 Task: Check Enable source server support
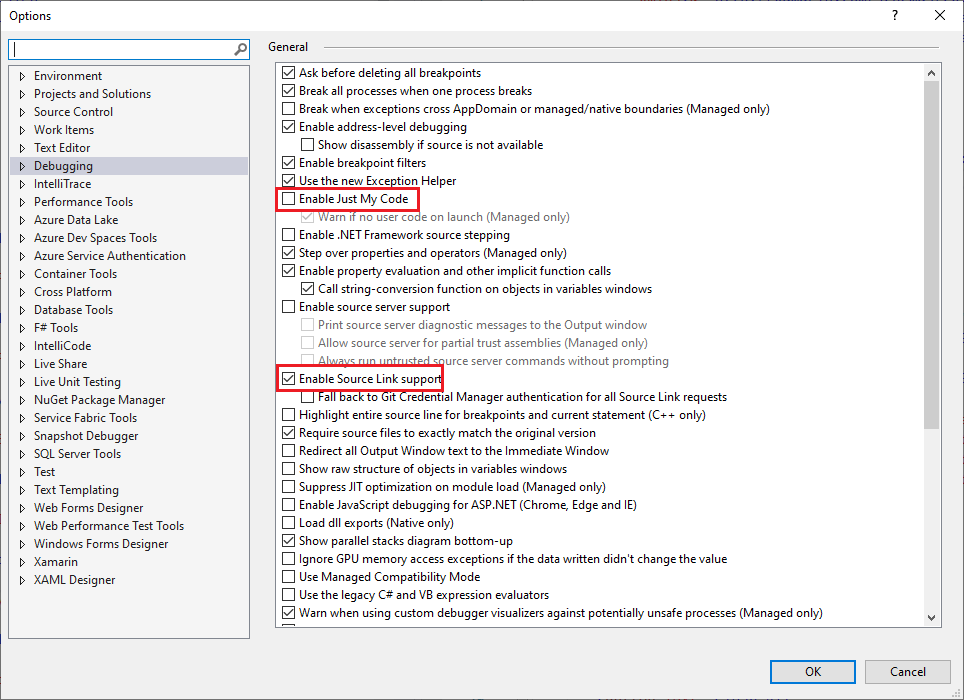click(x=288, y=307)
